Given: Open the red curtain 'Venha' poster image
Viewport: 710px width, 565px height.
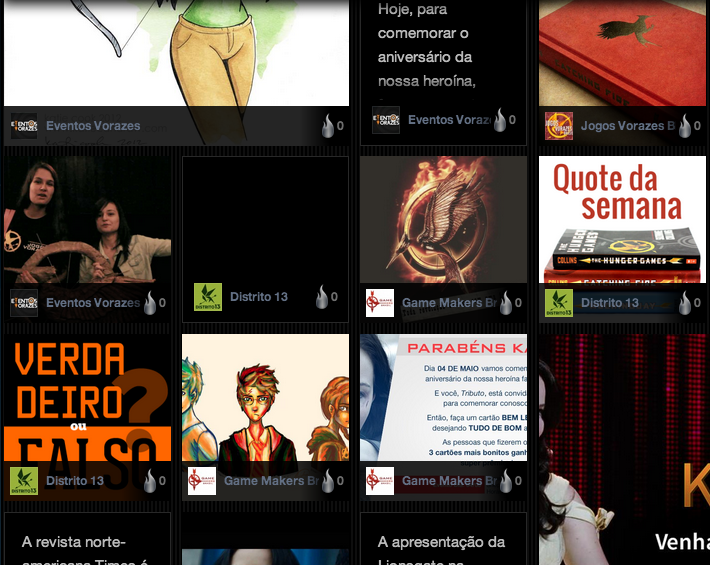Looking at the screenshot, I should 624,450.
